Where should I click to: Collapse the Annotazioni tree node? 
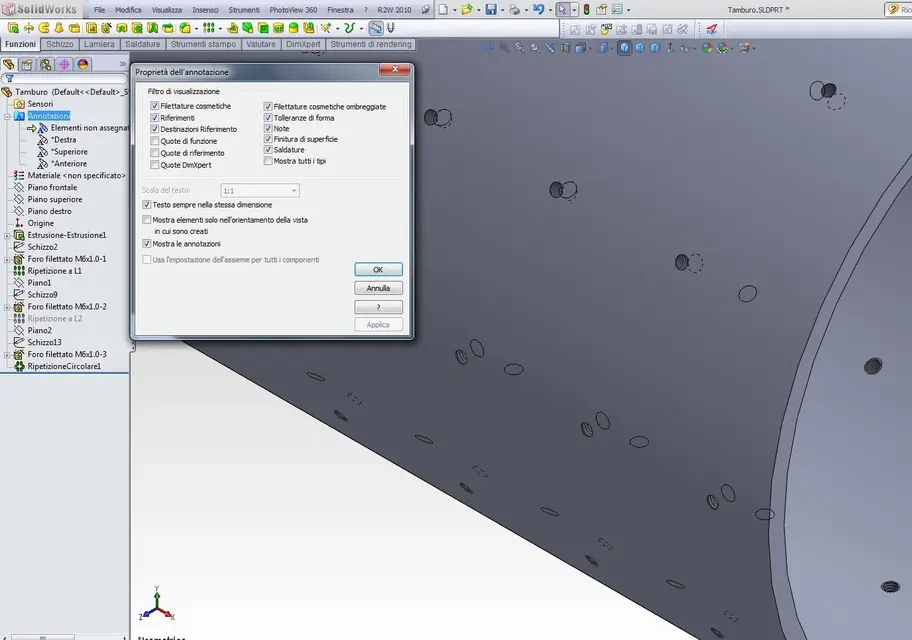(7, 116)
